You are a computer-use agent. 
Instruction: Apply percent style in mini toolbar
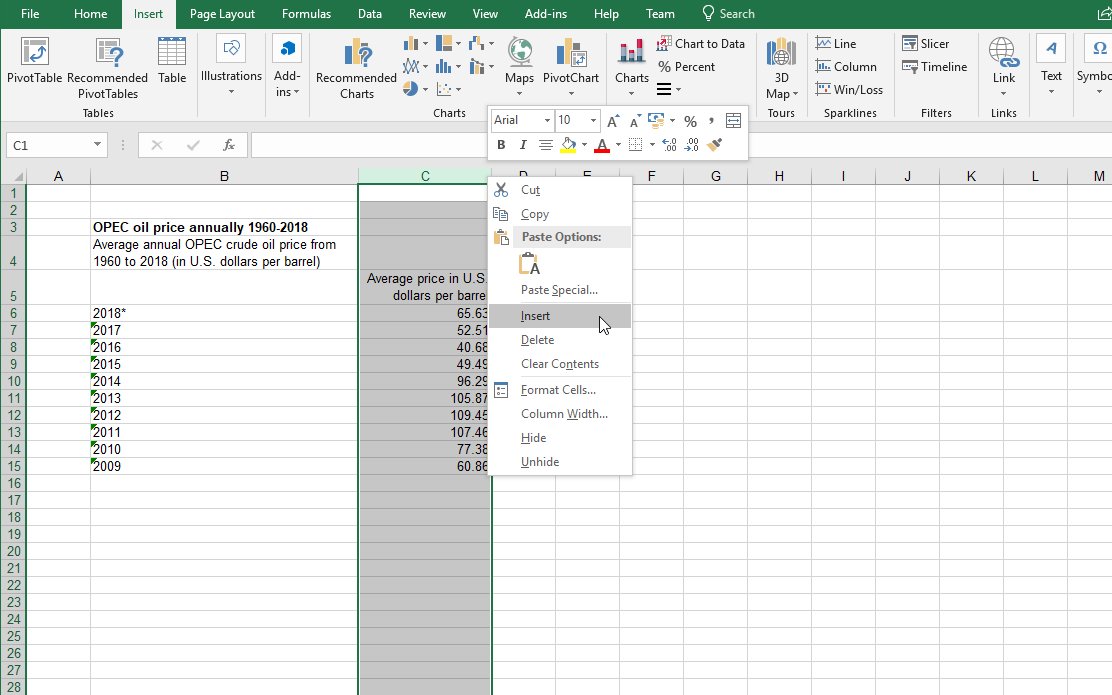(x=690, y=121)
